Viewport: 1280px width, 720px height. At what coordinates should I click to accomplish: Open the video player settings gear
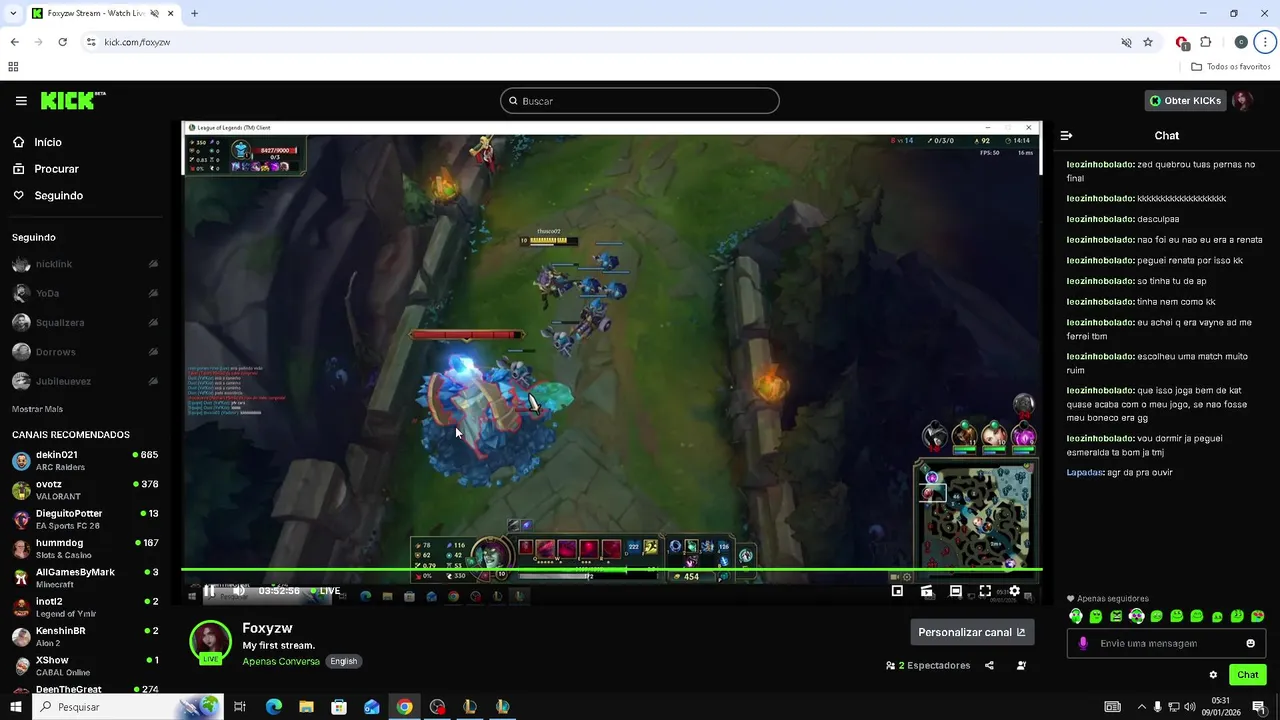[x=1014, y=591]
